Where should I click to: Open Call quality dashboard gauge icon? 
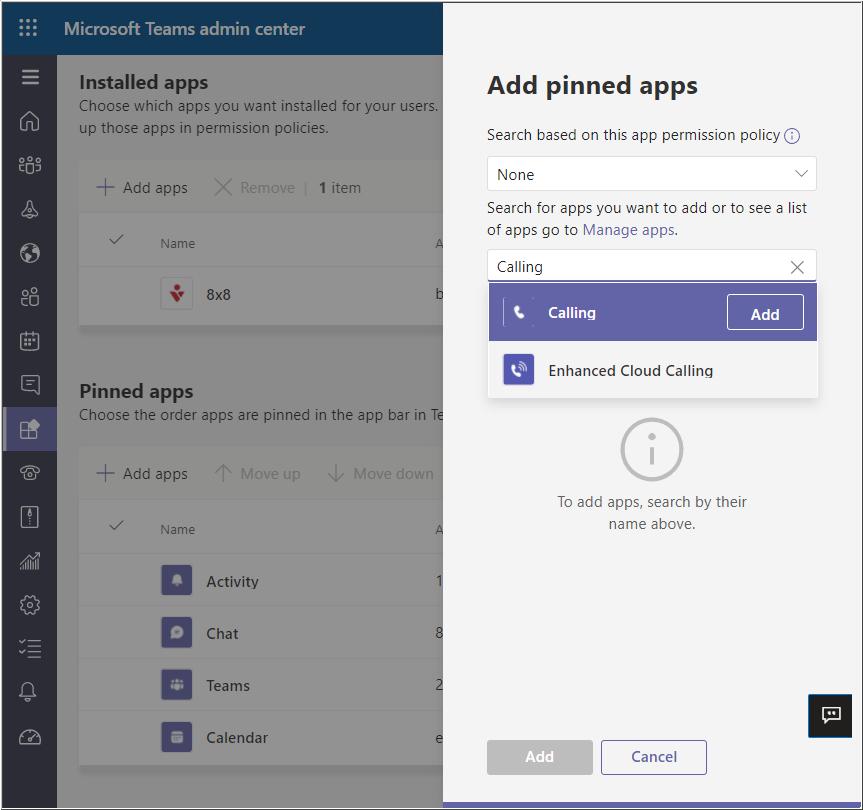pyautogui.click(x=30, y=737)
